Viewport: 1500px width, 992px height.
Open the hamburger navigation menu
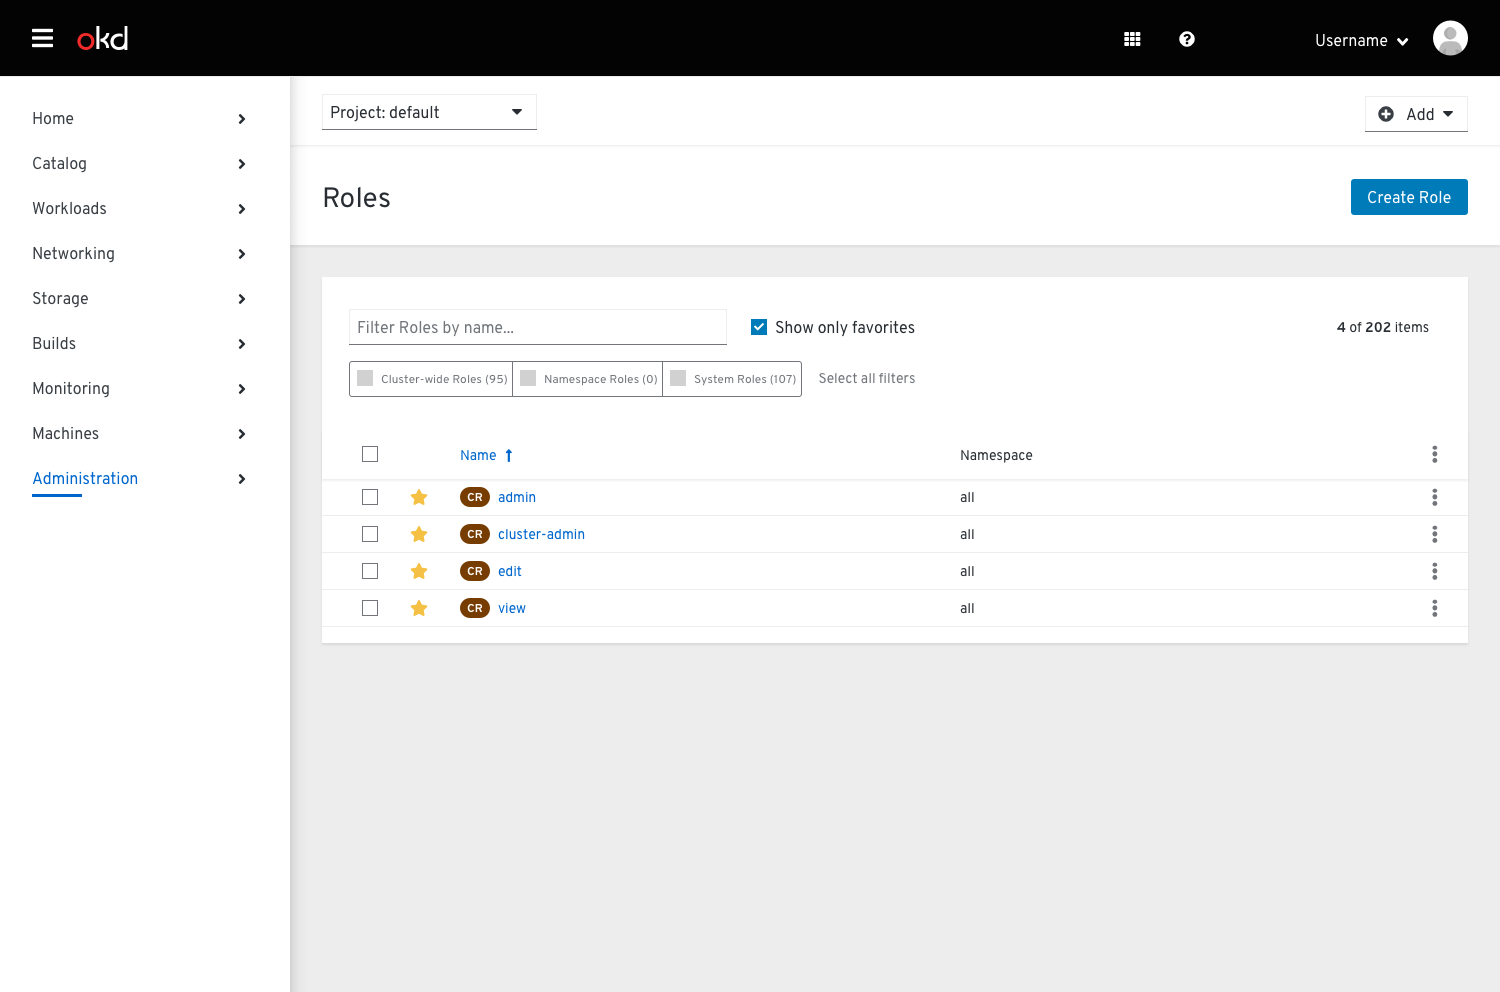42,38
